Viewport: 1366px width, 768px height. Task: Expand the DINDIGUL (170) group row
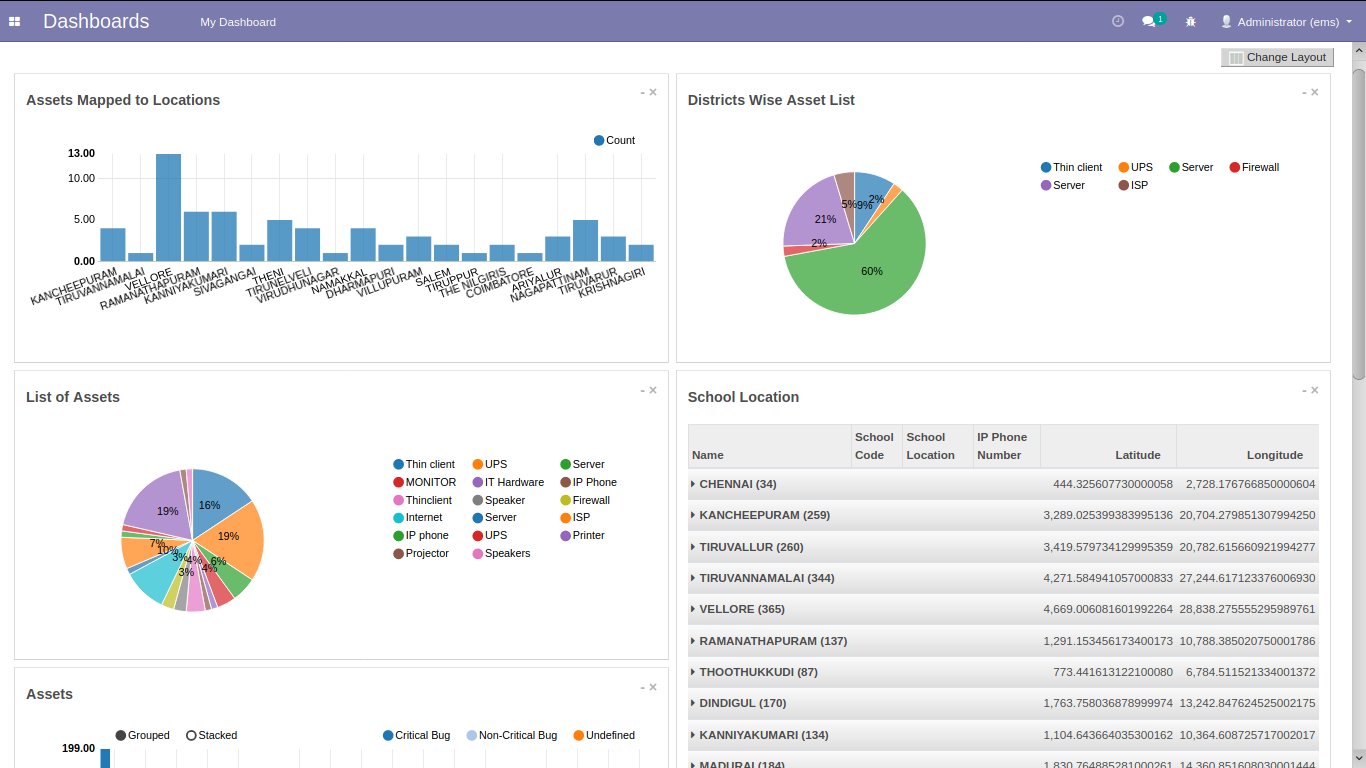1003,703
